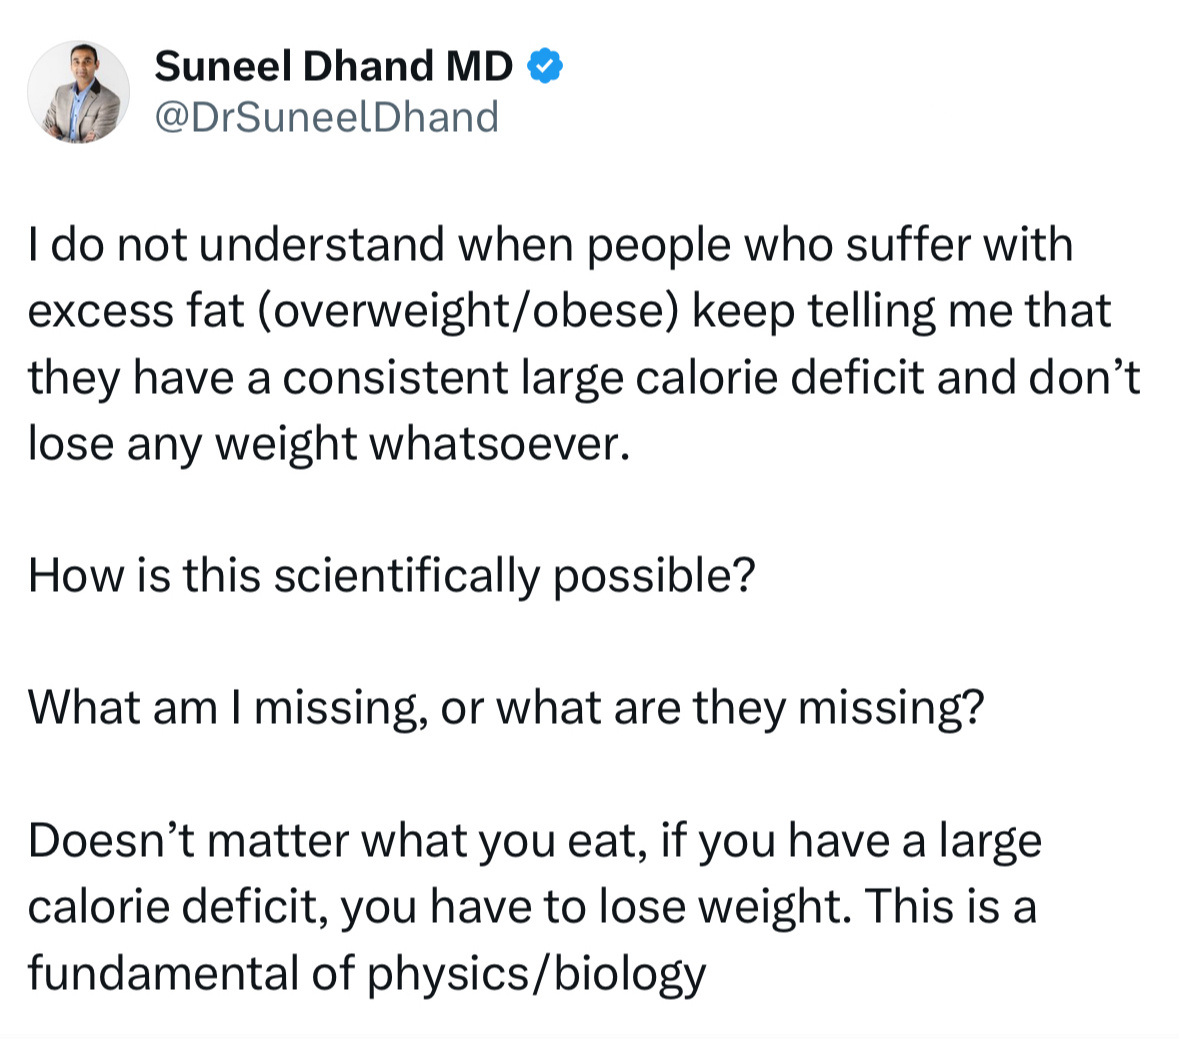Click the word 'whatsoever.' in the tweet

click(x=499, y=444)
